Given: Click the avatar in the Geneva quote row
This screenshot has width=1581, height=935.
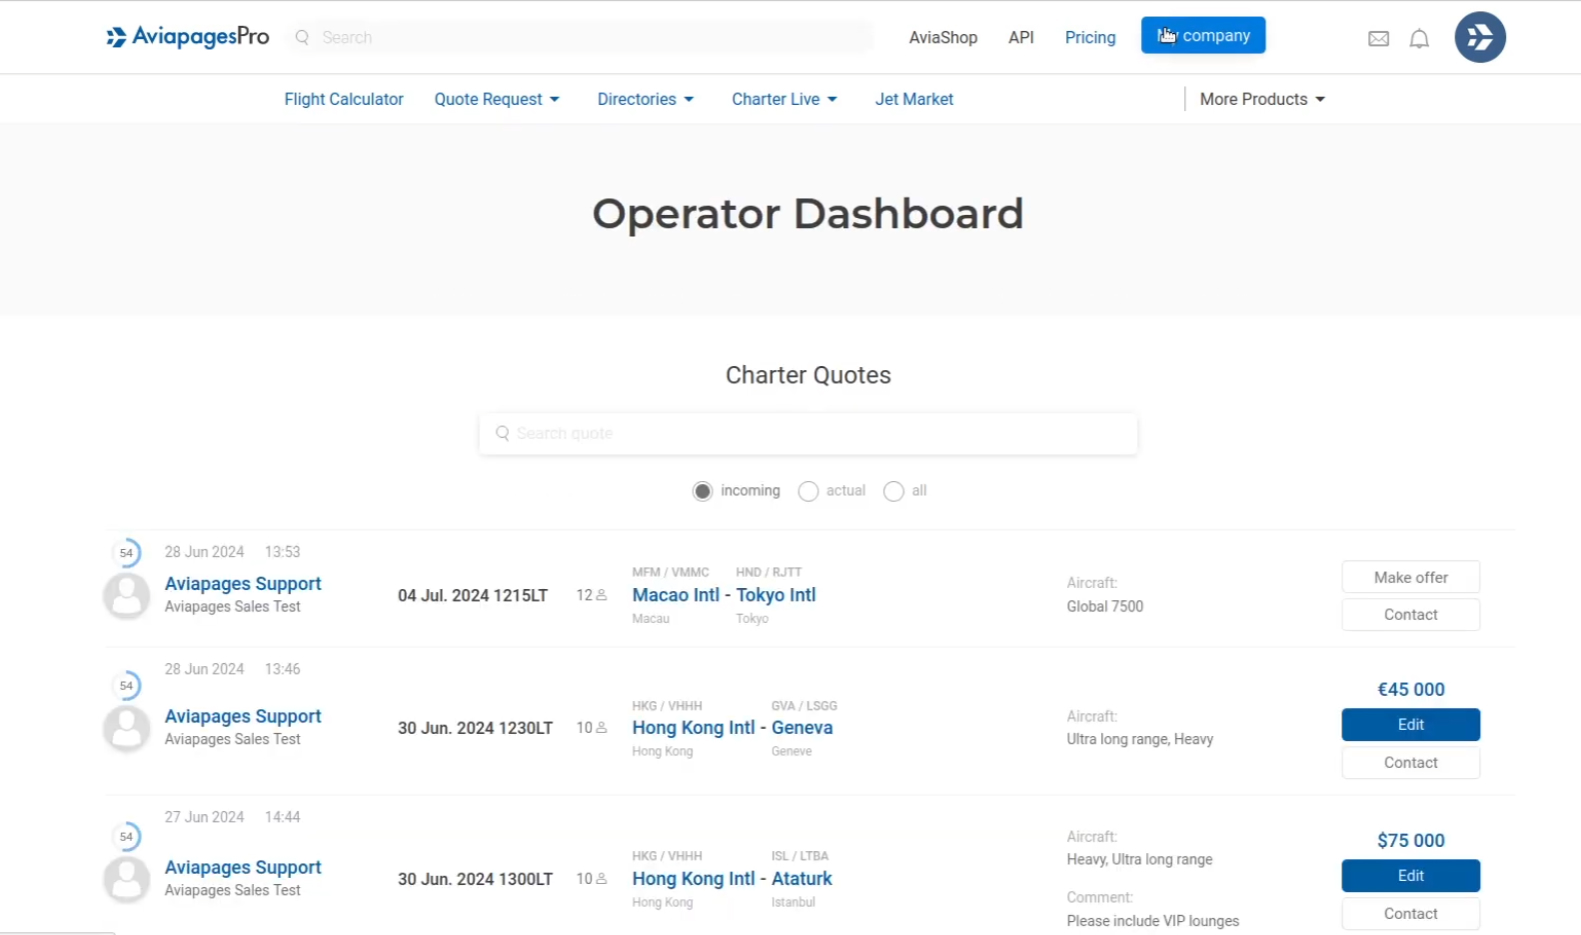Looking at the screenshot, I should [127, 728].
